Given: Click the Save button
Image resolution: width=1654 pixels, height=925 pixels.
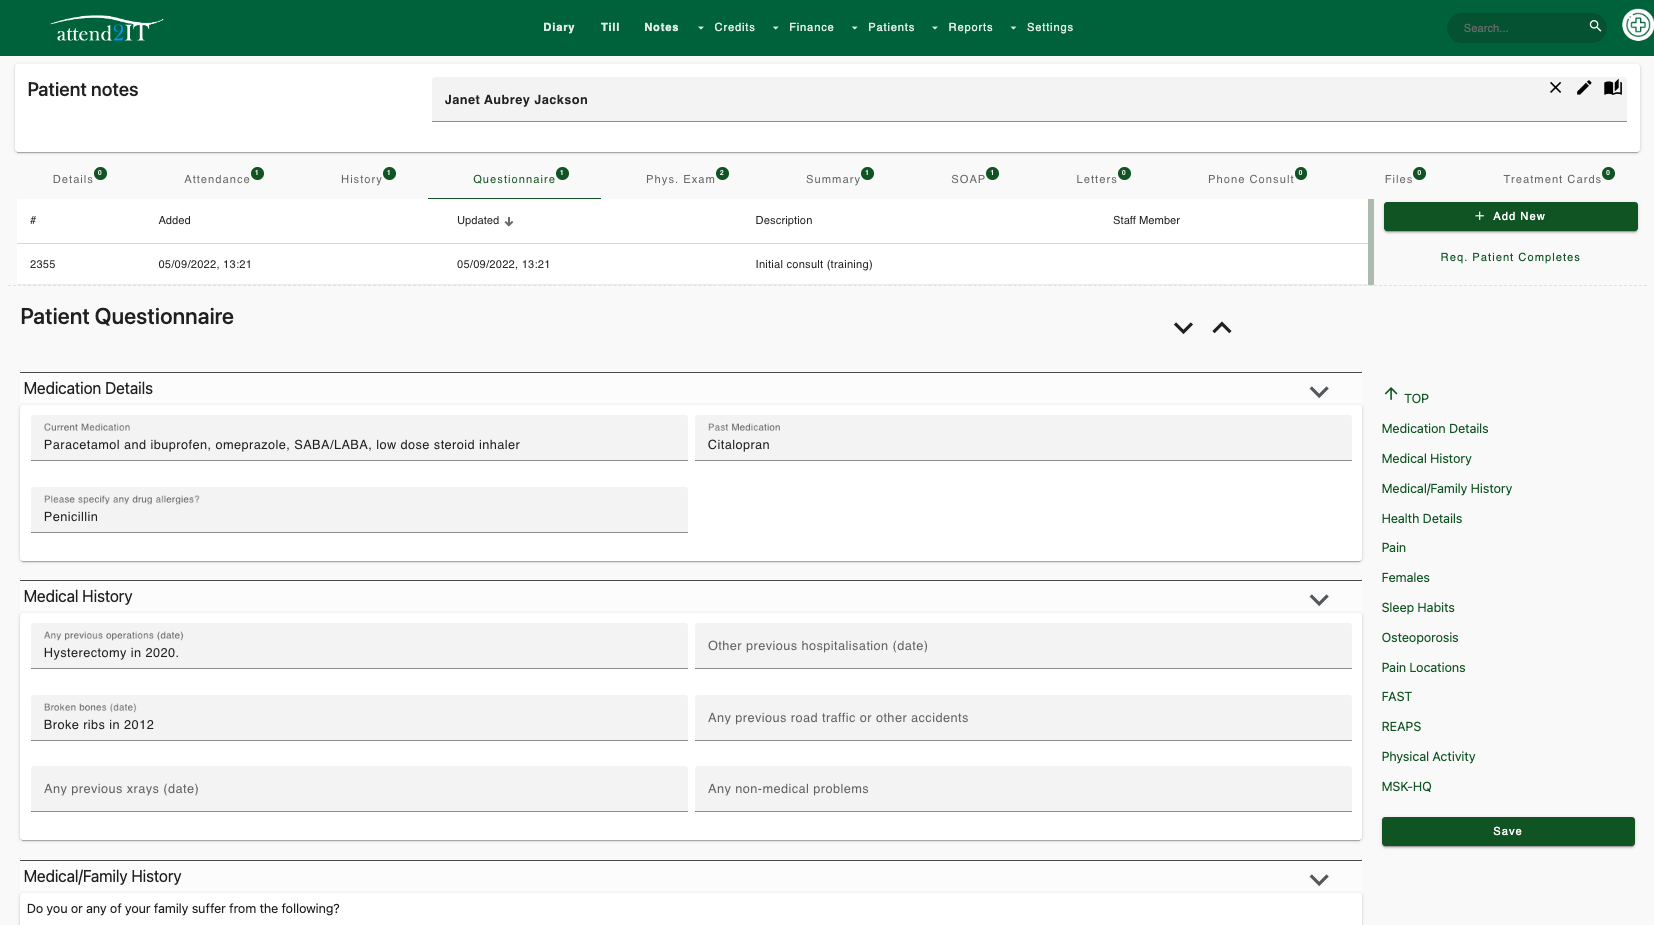Looking at the screenshot, I should (x=1508, y=831).
